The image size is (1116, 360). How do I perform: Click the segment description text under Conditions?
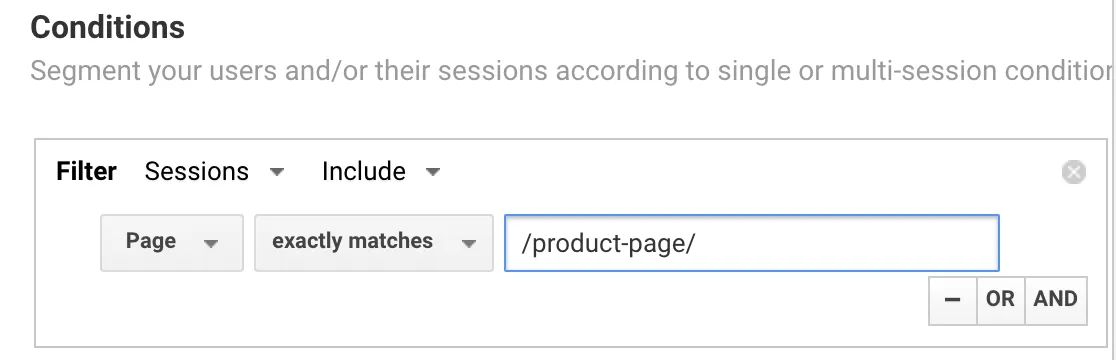(569, 71)
